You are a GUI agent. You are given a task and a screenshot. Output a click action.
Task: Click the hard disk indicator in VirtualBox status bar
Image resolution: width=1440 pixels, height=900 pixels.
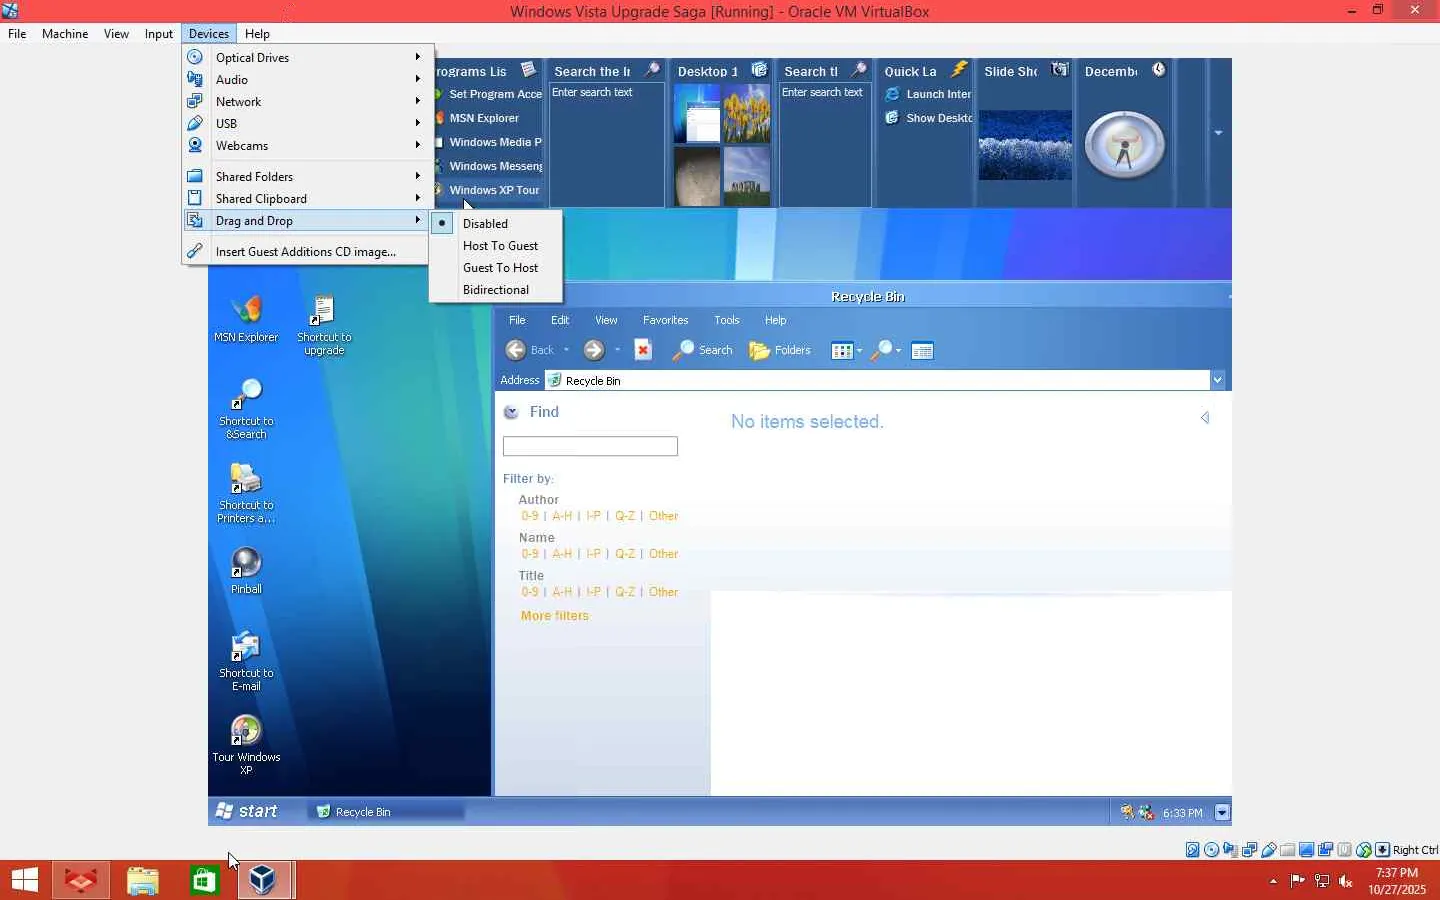point(1193,850)
